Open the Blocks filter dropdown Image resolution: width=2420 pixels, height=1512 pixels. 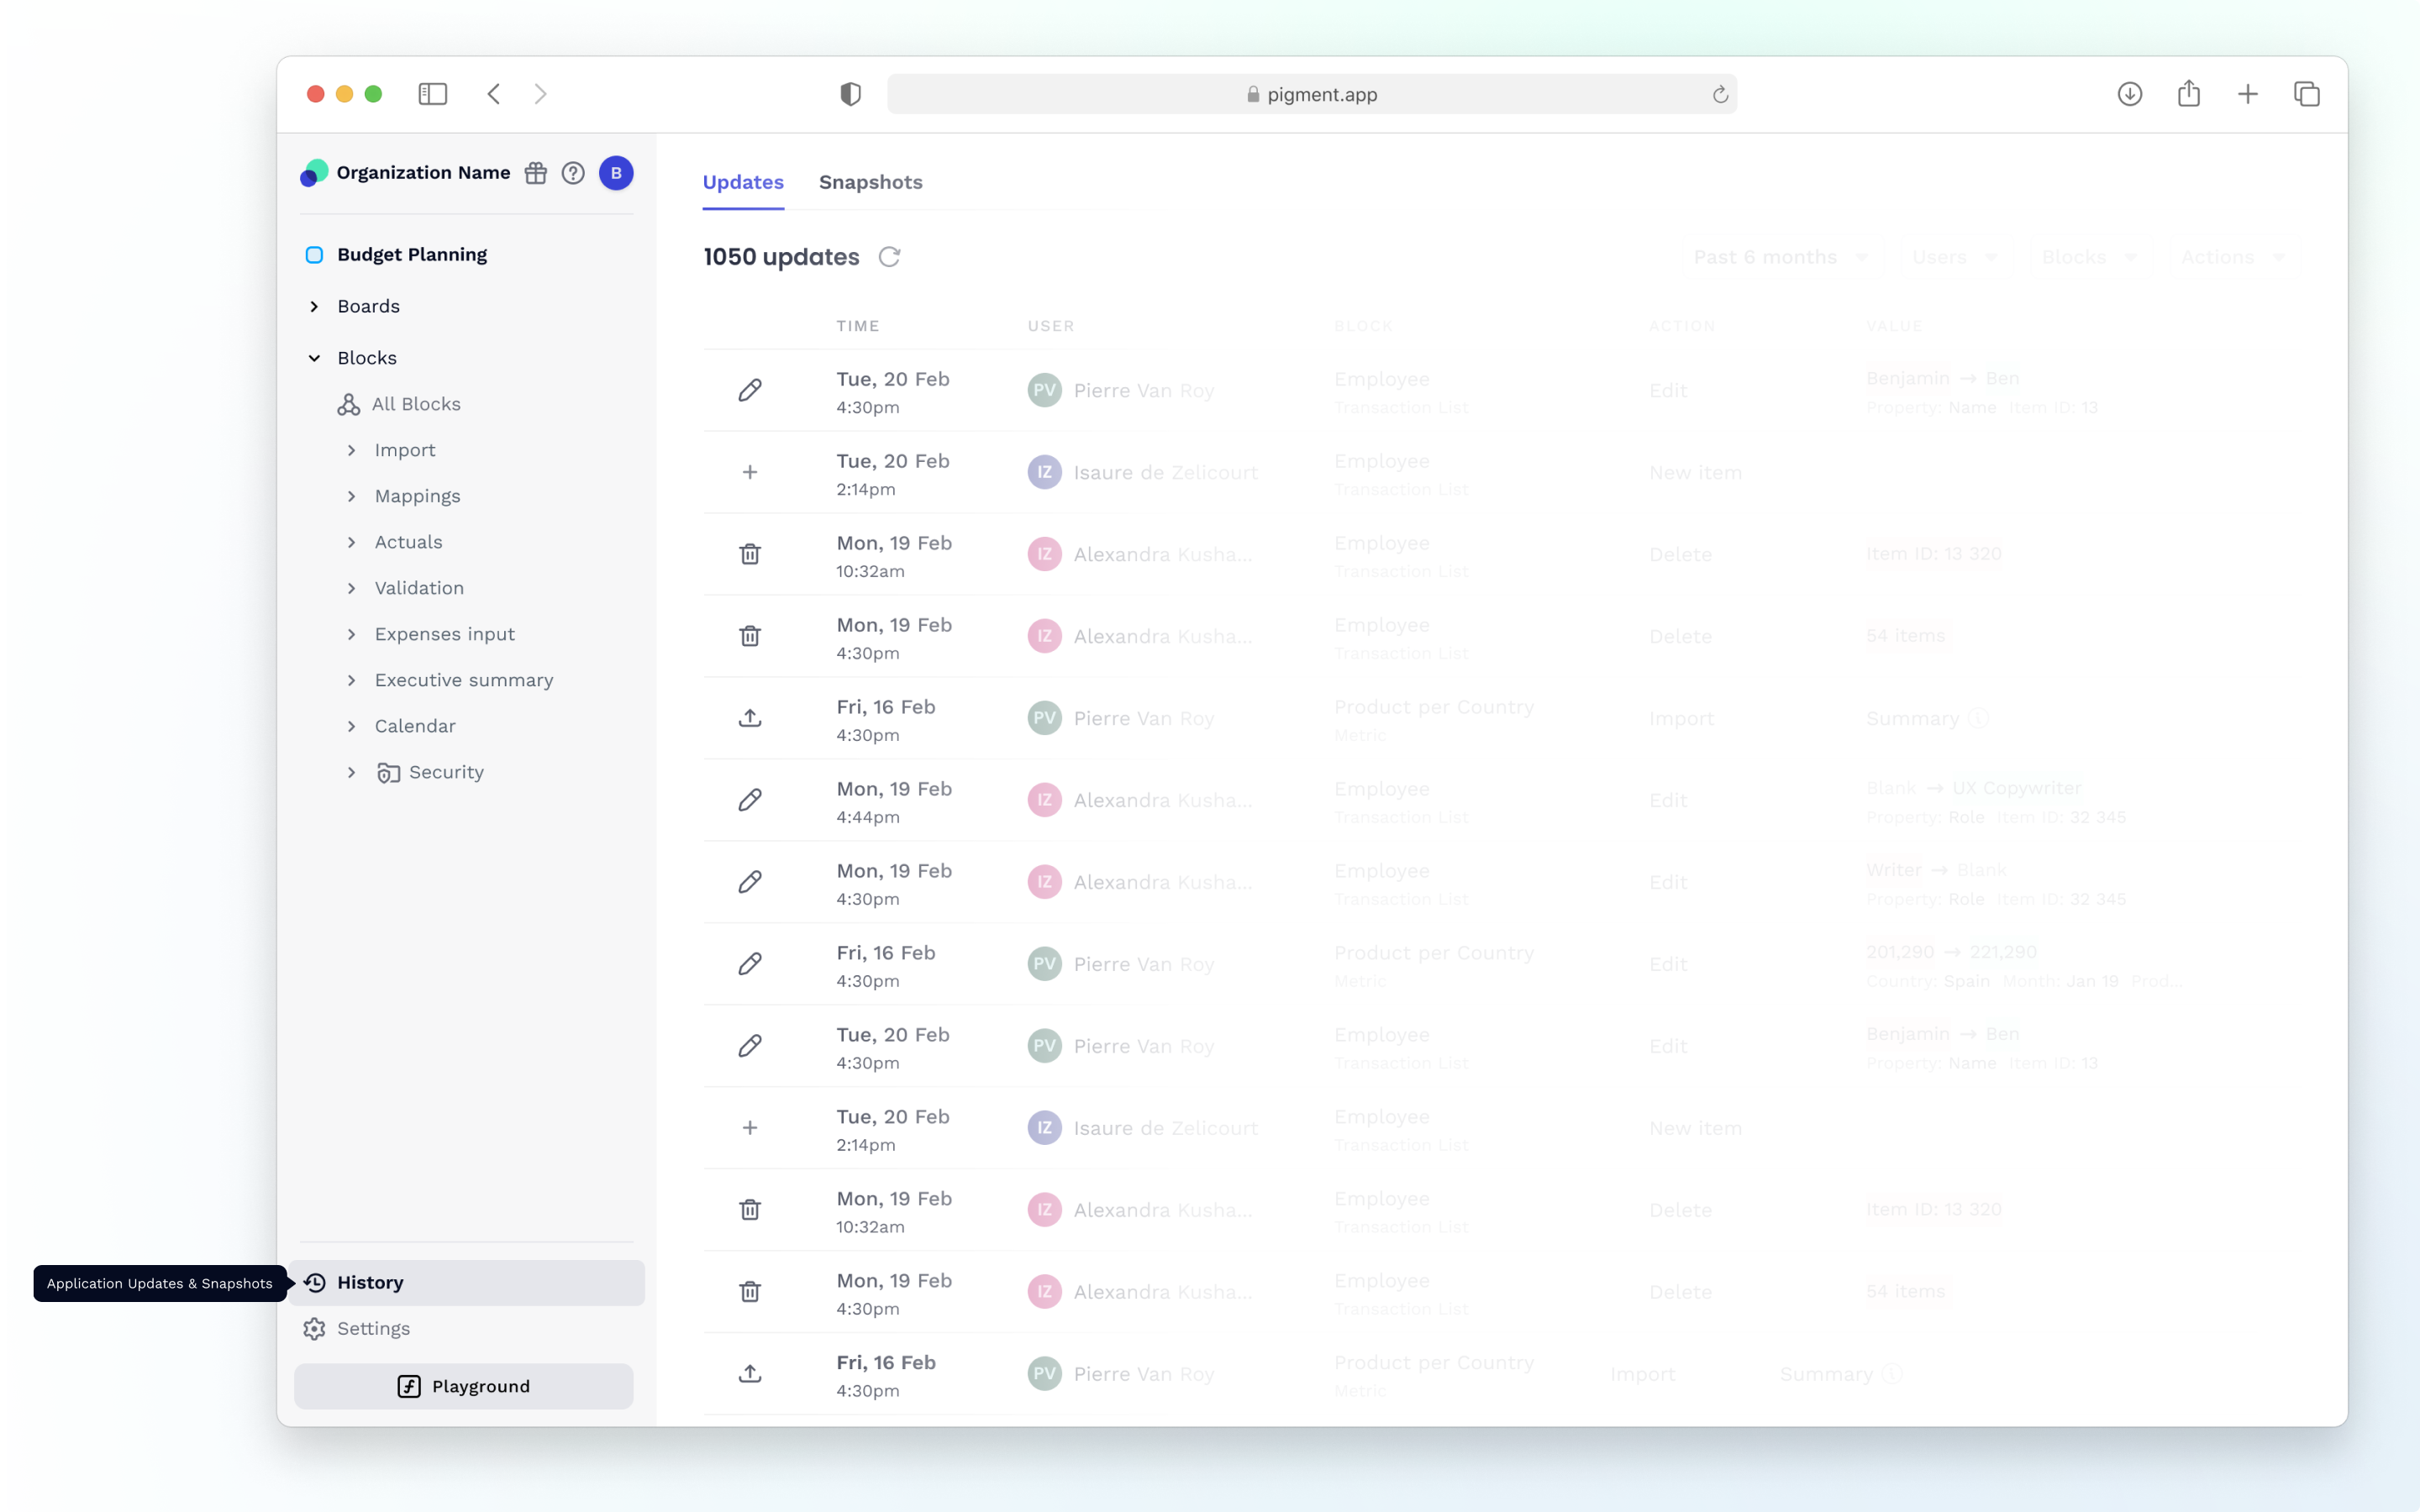click(x=2089, y=257)
